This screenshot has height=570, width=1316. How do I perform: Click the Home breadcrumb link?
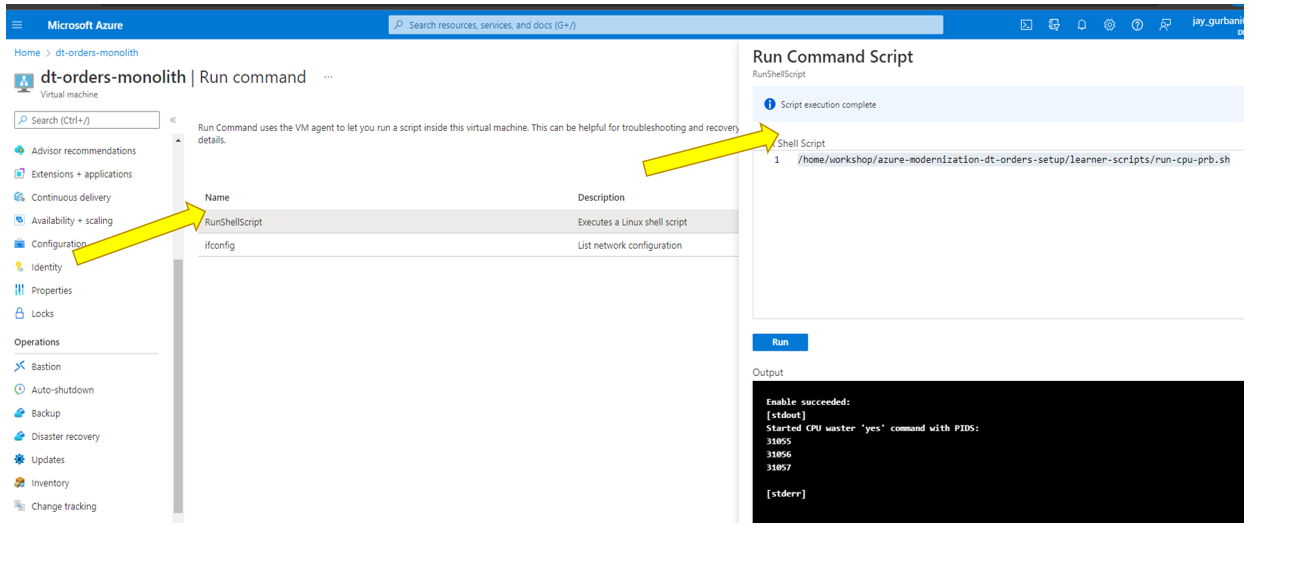point(27,53)
